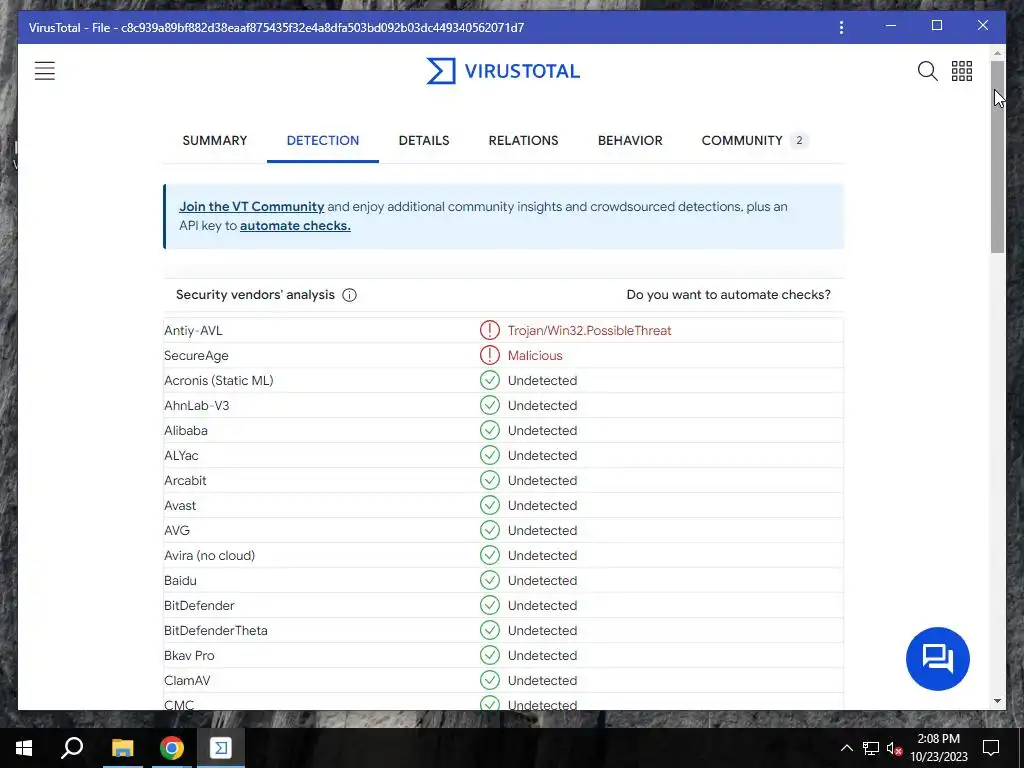
Task: Click the check icon in Alibaba row
Action: tap(489, 430)
